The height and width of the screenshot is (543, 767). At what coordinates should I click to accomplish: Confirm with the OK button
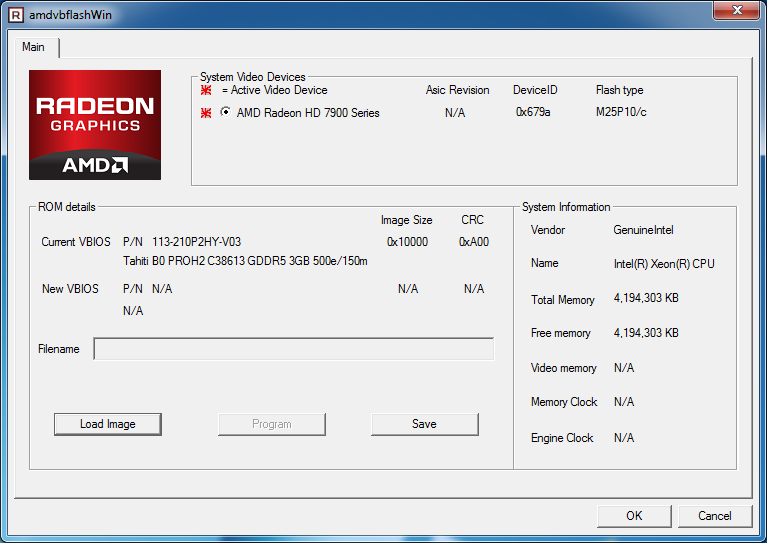pyautogui.click(x=634, y=516)
